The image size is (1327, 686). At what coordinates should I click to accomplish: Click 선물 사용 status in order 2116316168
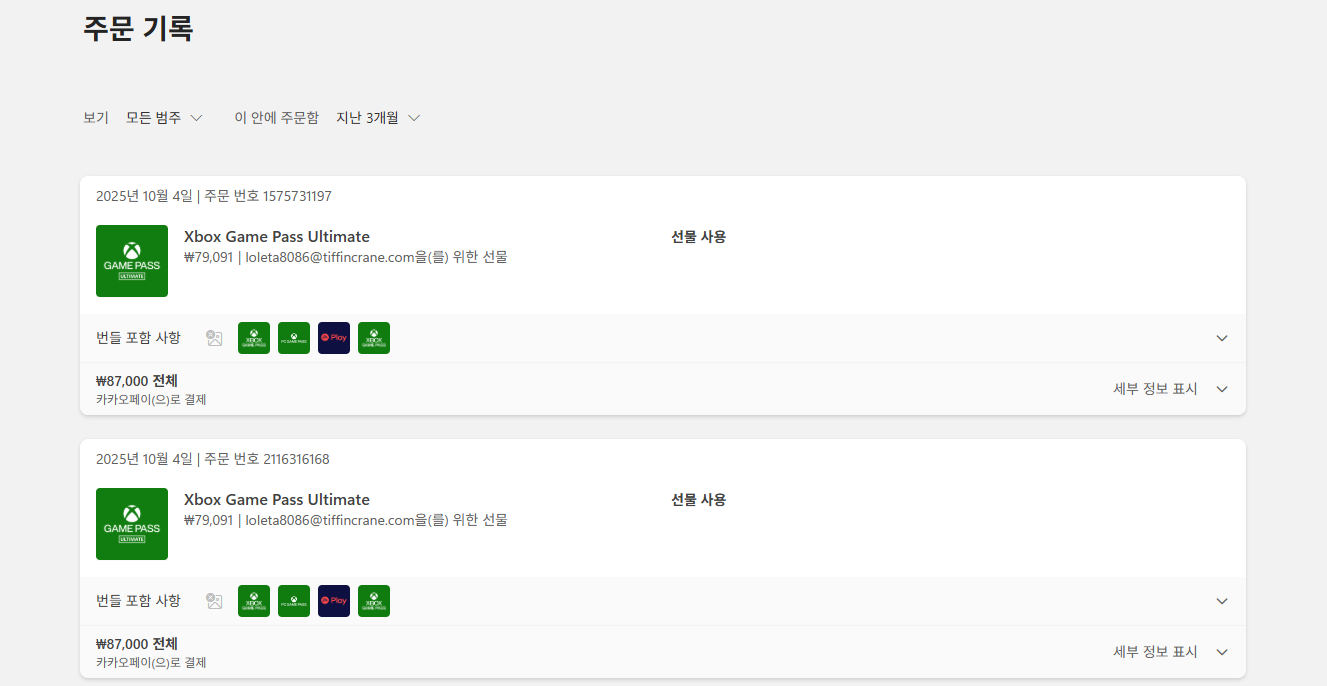pos(699,500)
